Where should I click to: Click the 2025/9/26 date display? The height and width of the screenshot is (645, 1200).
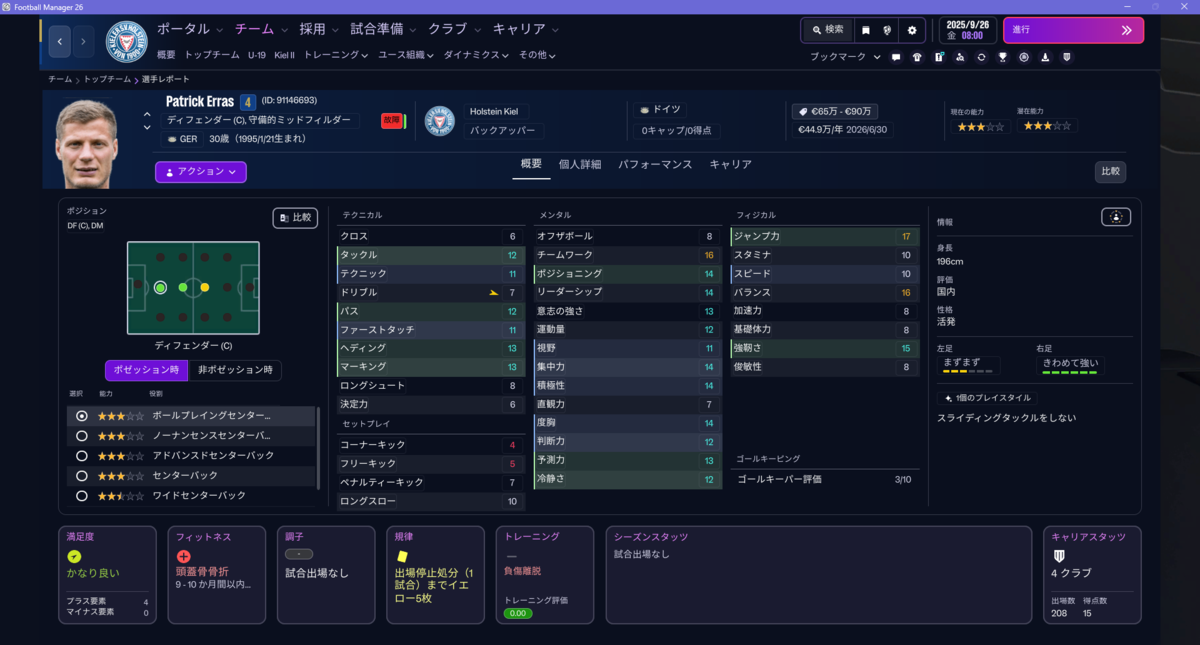tap(968, 30)
